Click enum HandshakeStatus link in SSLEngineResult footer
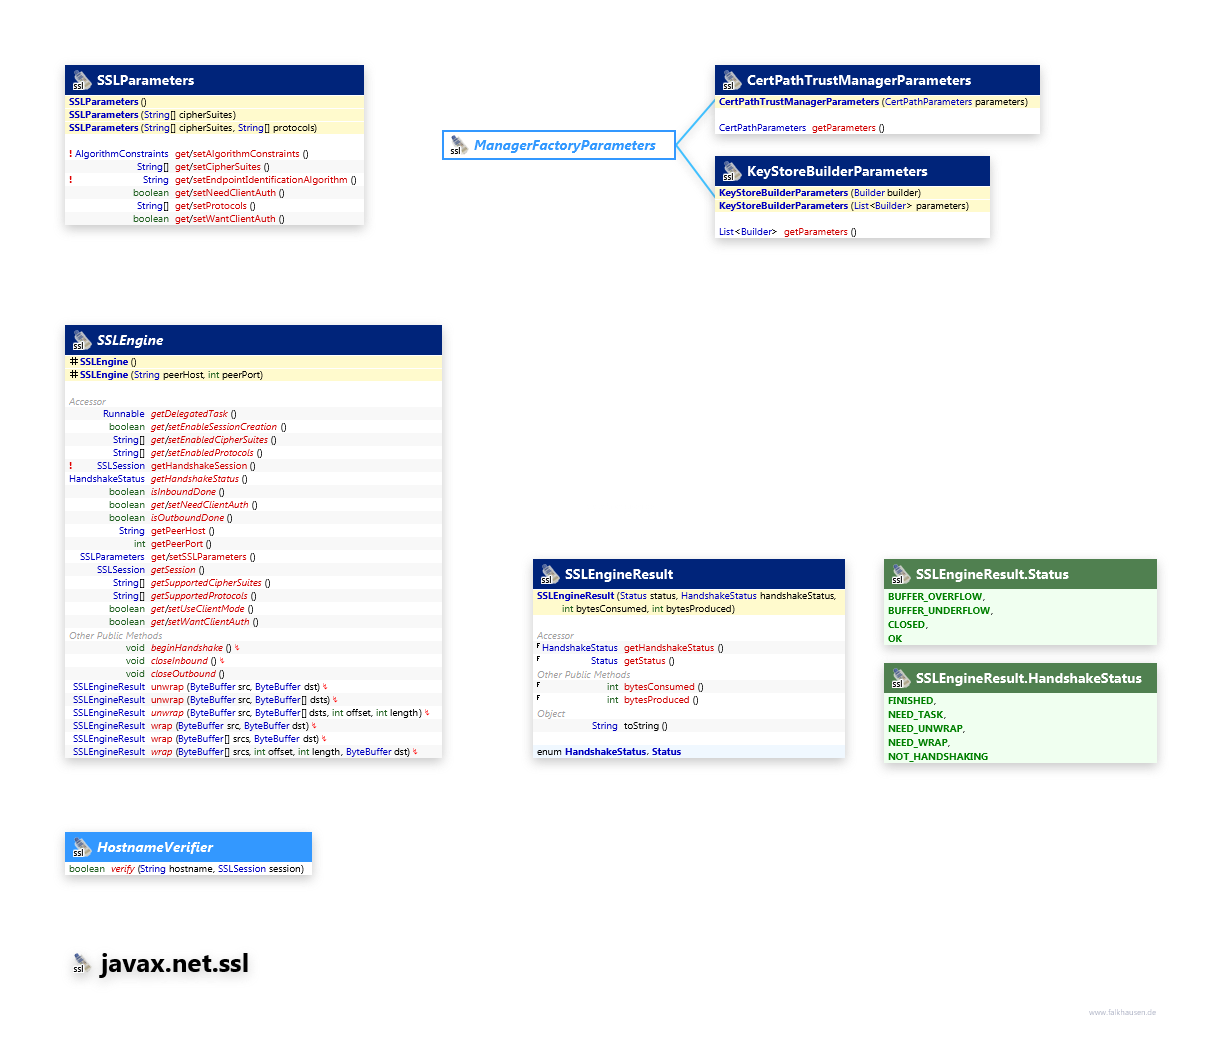This screenshot has width=1213, height=1058. click(x=605, y=752)
